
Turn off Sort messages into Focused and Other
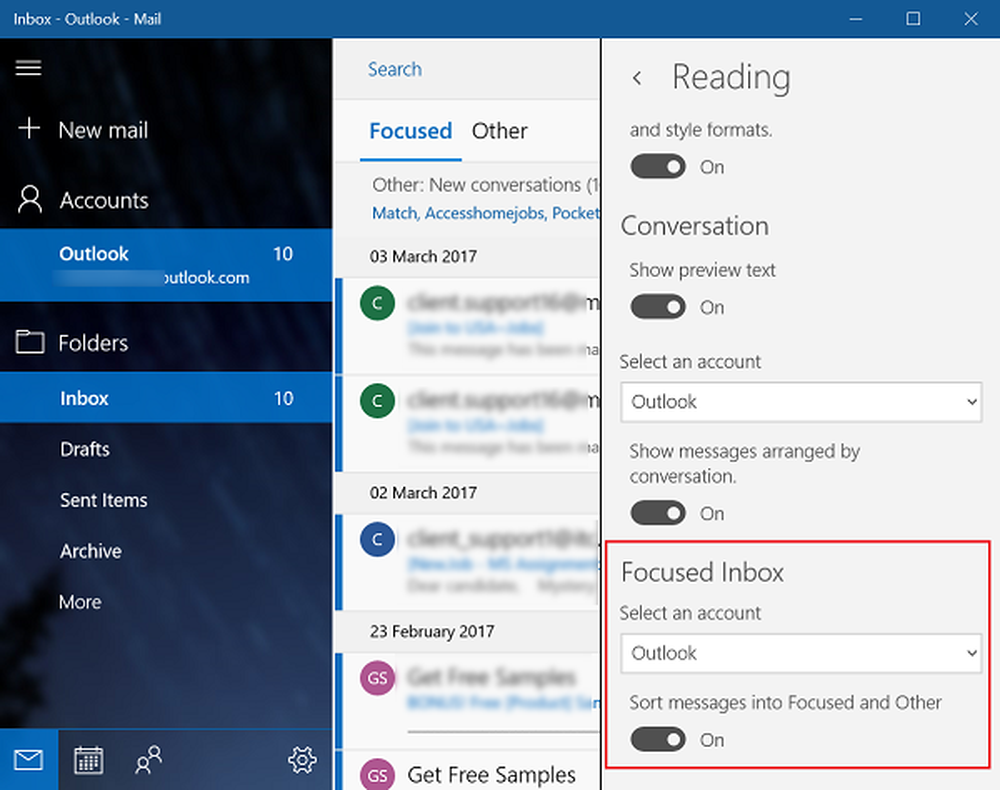click(658, 740)
